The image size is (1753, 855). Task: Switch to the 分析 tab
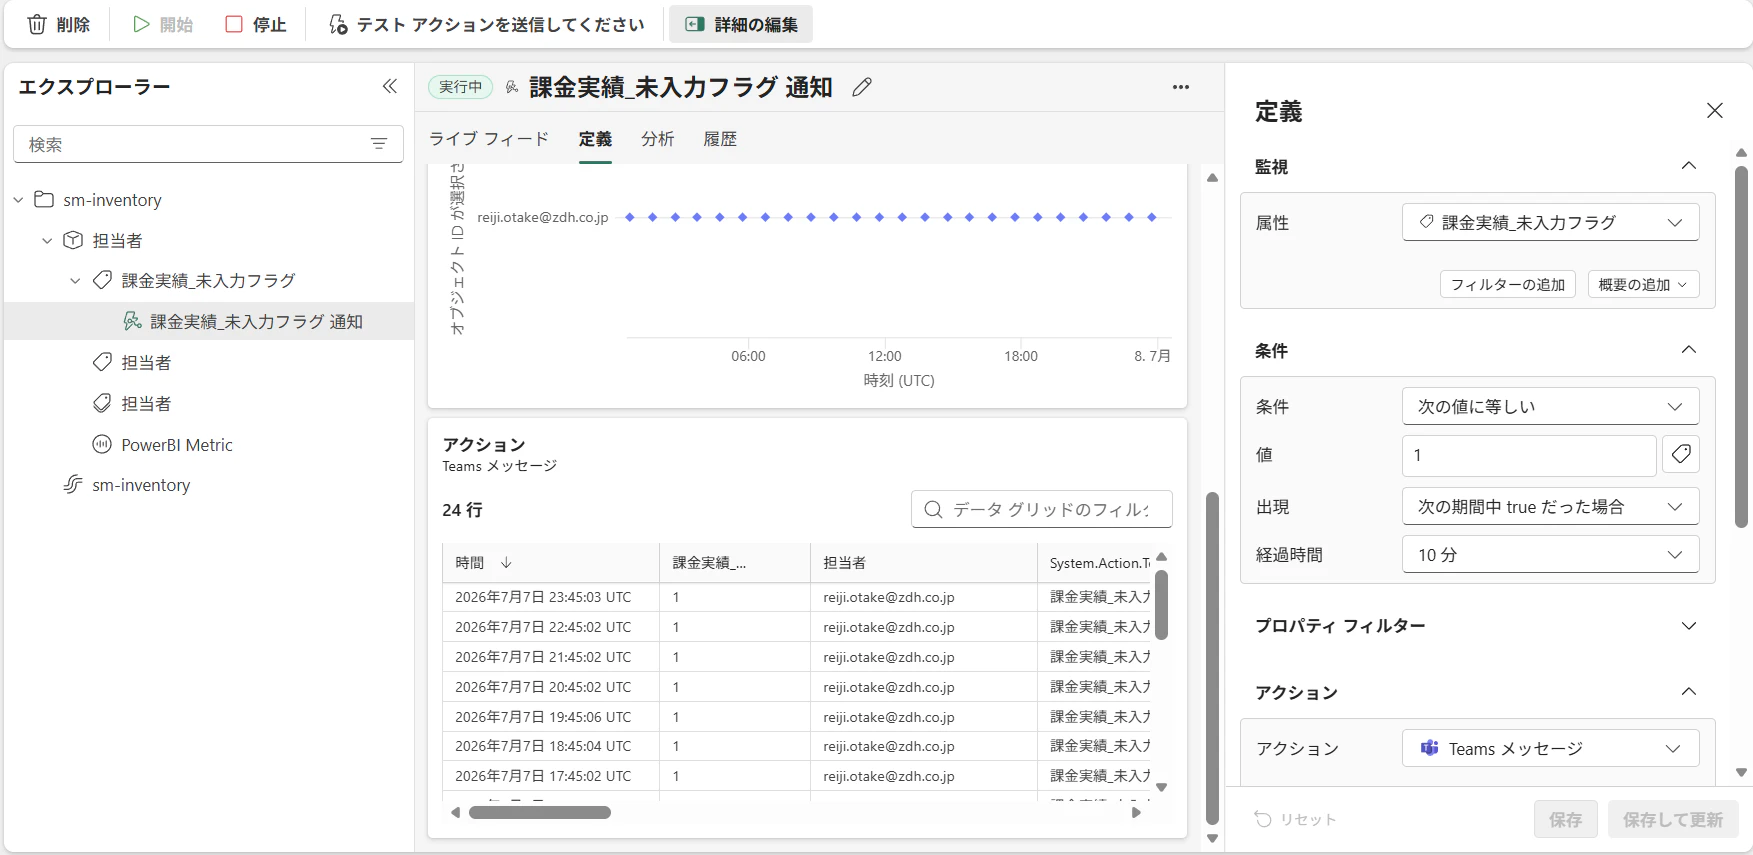coord(657,139)
